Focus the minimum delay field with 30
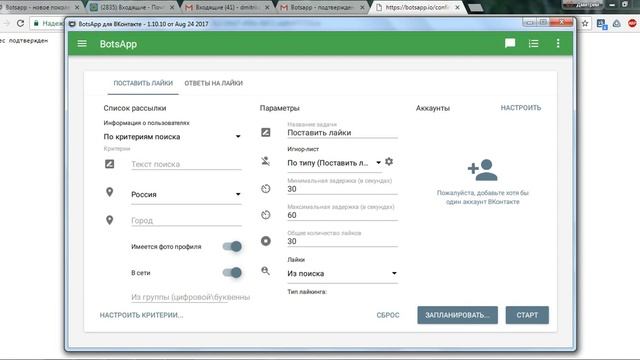640x360 pixels. [342, 189]
